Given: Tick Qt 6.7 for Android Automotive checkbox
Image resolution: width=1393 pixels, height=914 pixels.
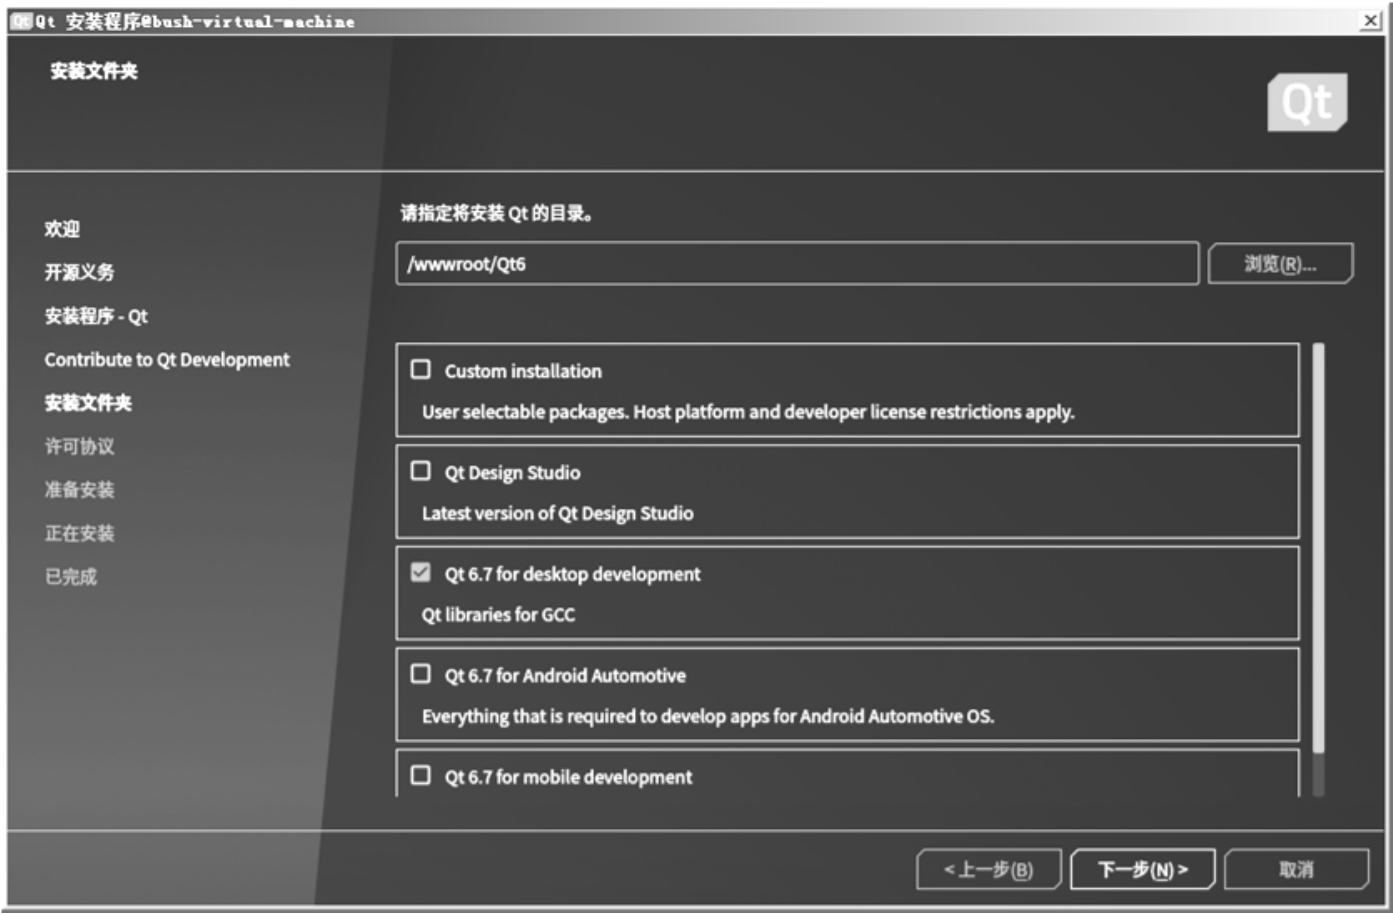Looking at the screenshot, I should click(421, 674).
